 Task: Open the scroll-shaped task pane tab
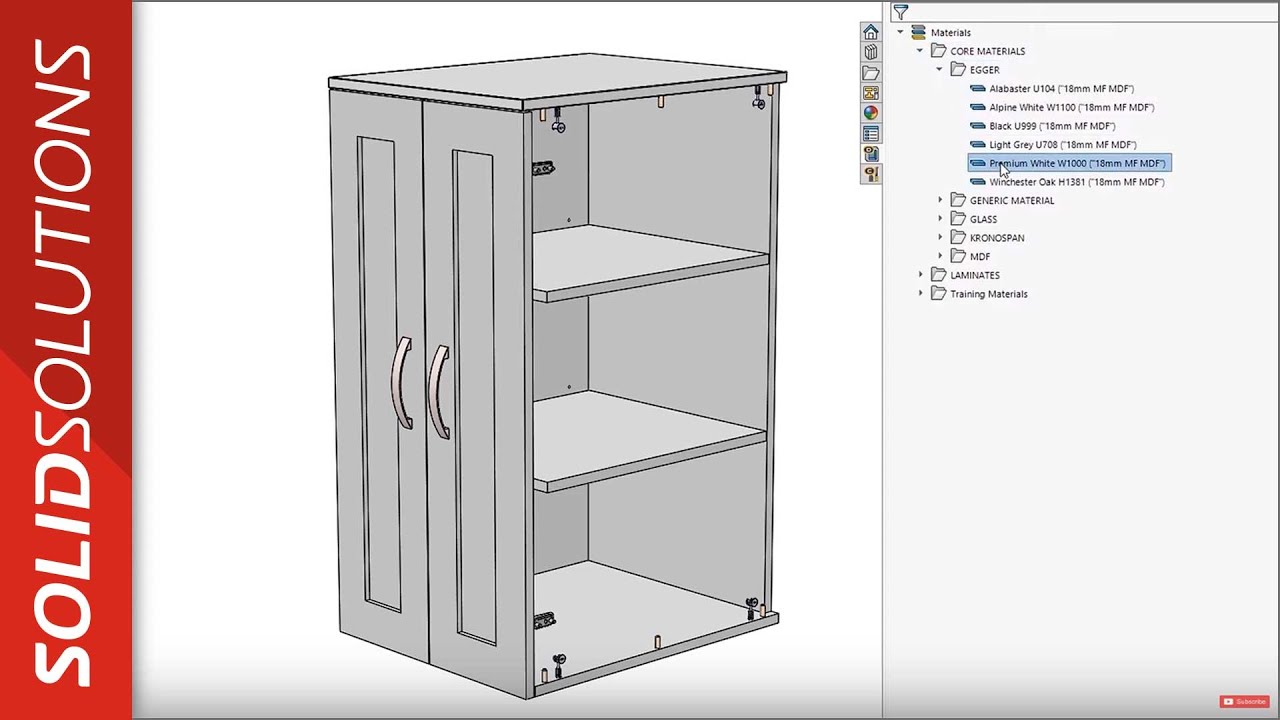pyautogui.click(x=871, y=154)
